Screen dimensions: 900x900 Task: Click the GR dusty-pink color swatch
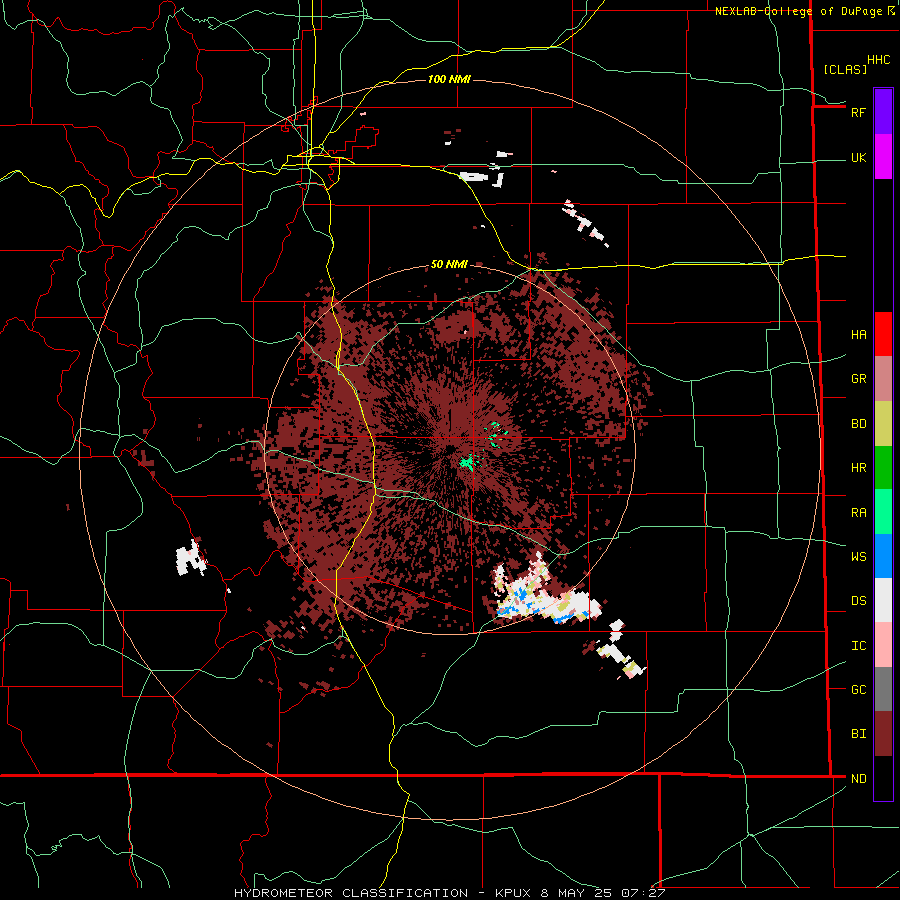[883, 379]
